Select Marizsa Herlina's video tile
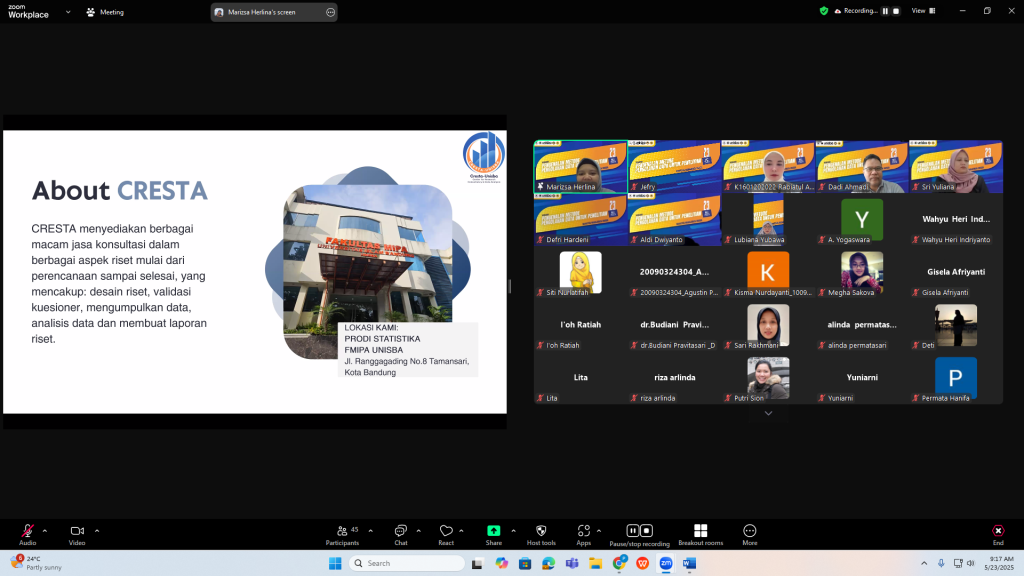 pos(581,167)
